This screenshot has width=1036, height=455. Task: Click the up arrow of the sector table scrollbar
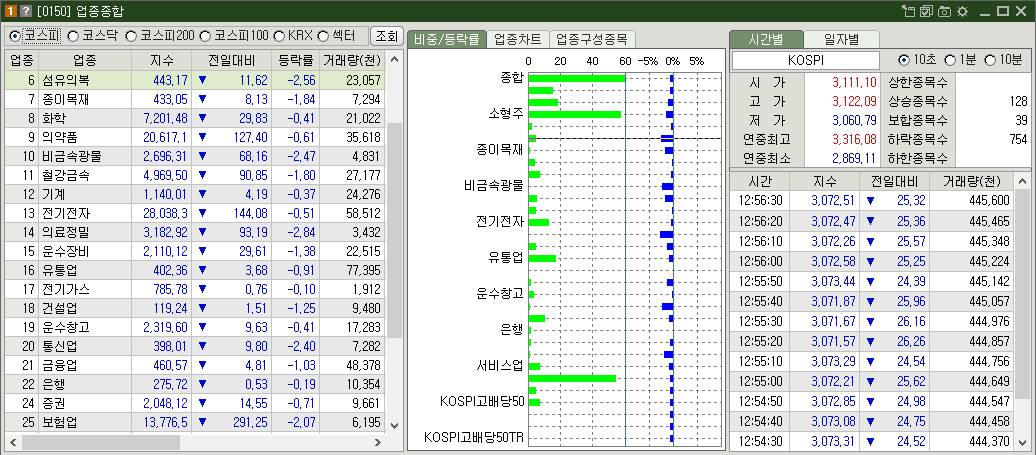pos(394,60)
